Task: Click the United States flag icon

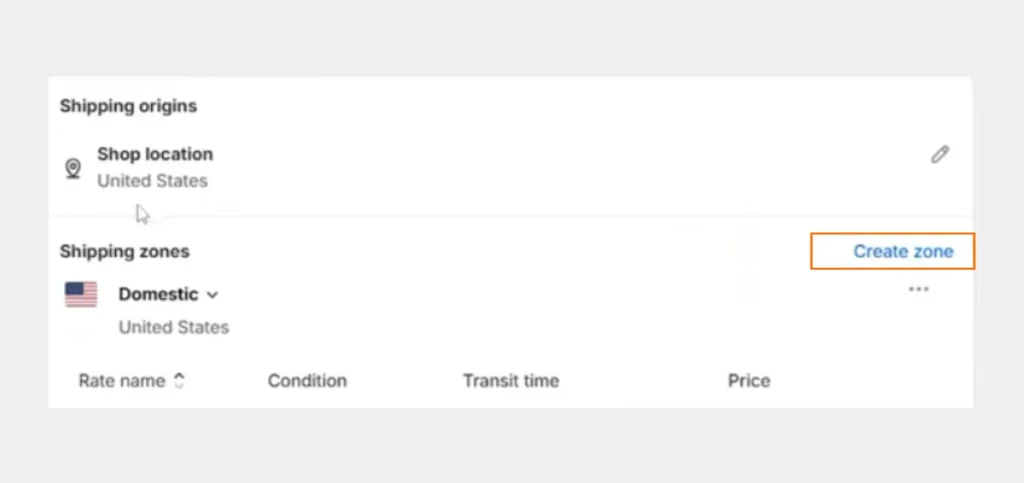Action: tap(81, 294)
